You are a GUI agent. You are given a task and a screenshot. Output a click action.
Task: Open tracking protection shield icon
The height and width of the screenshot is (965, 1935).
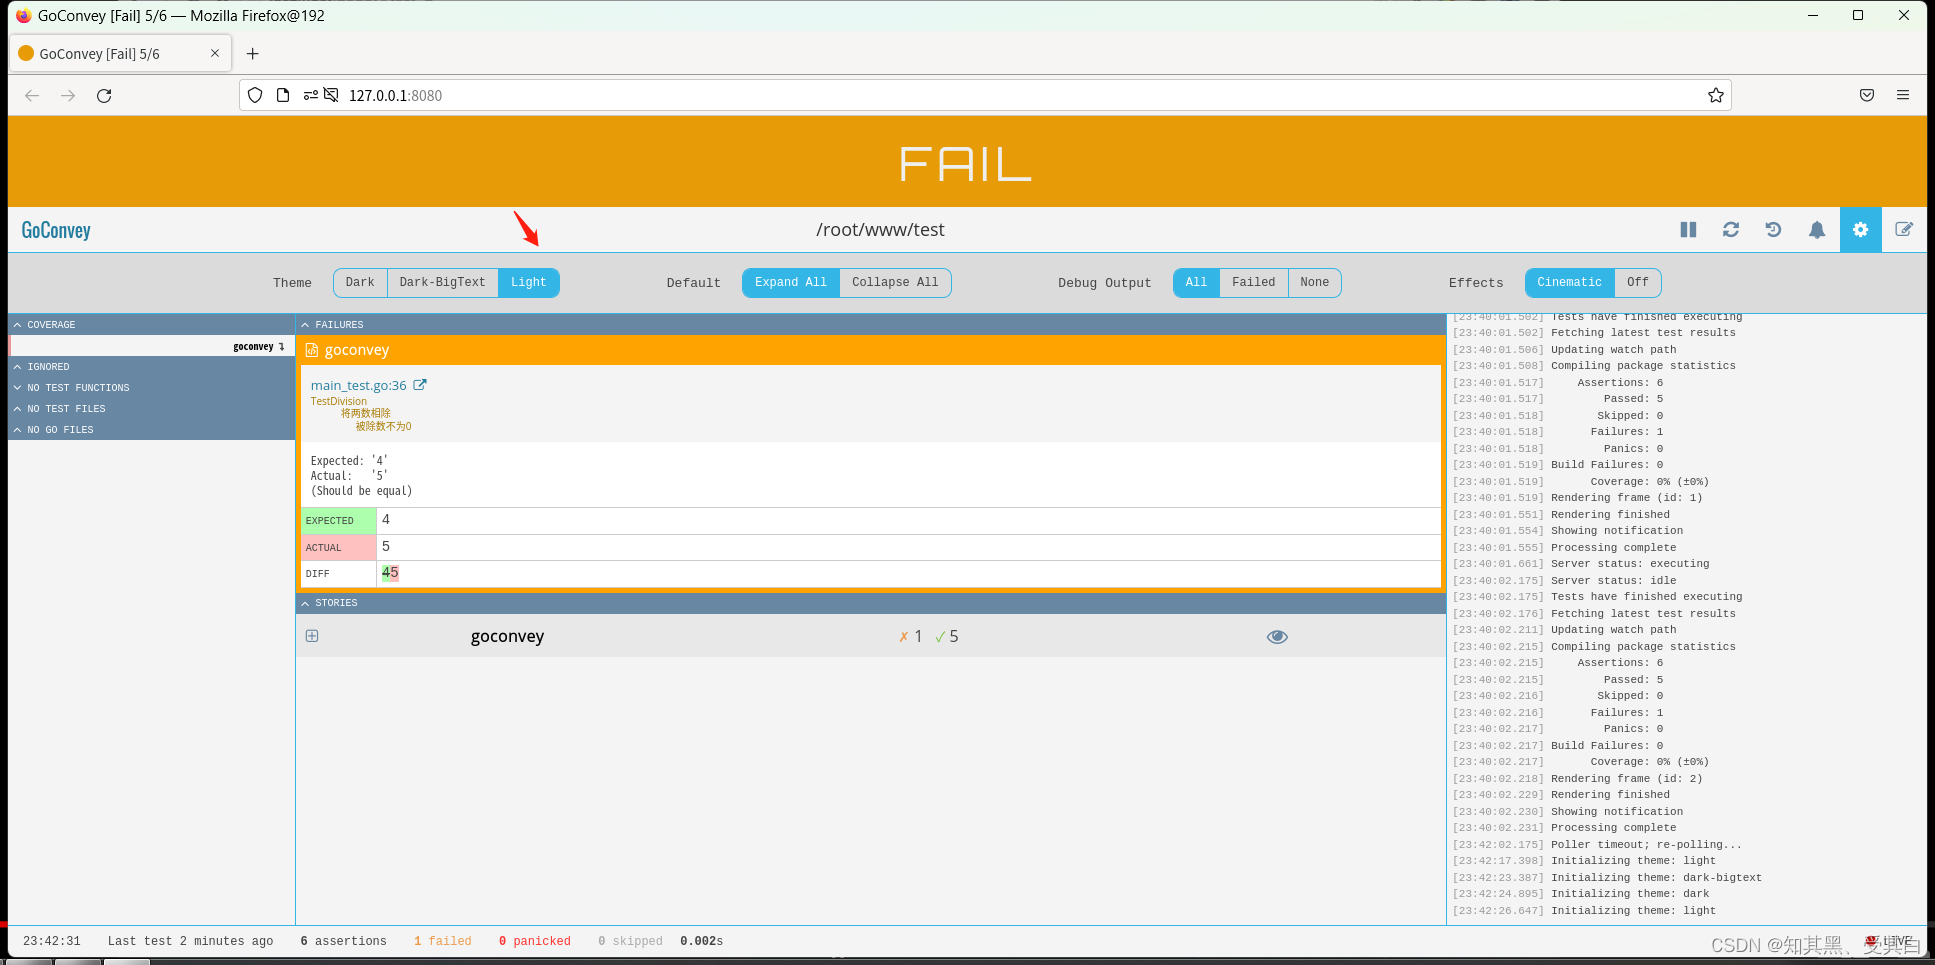[x=255, y=96]
